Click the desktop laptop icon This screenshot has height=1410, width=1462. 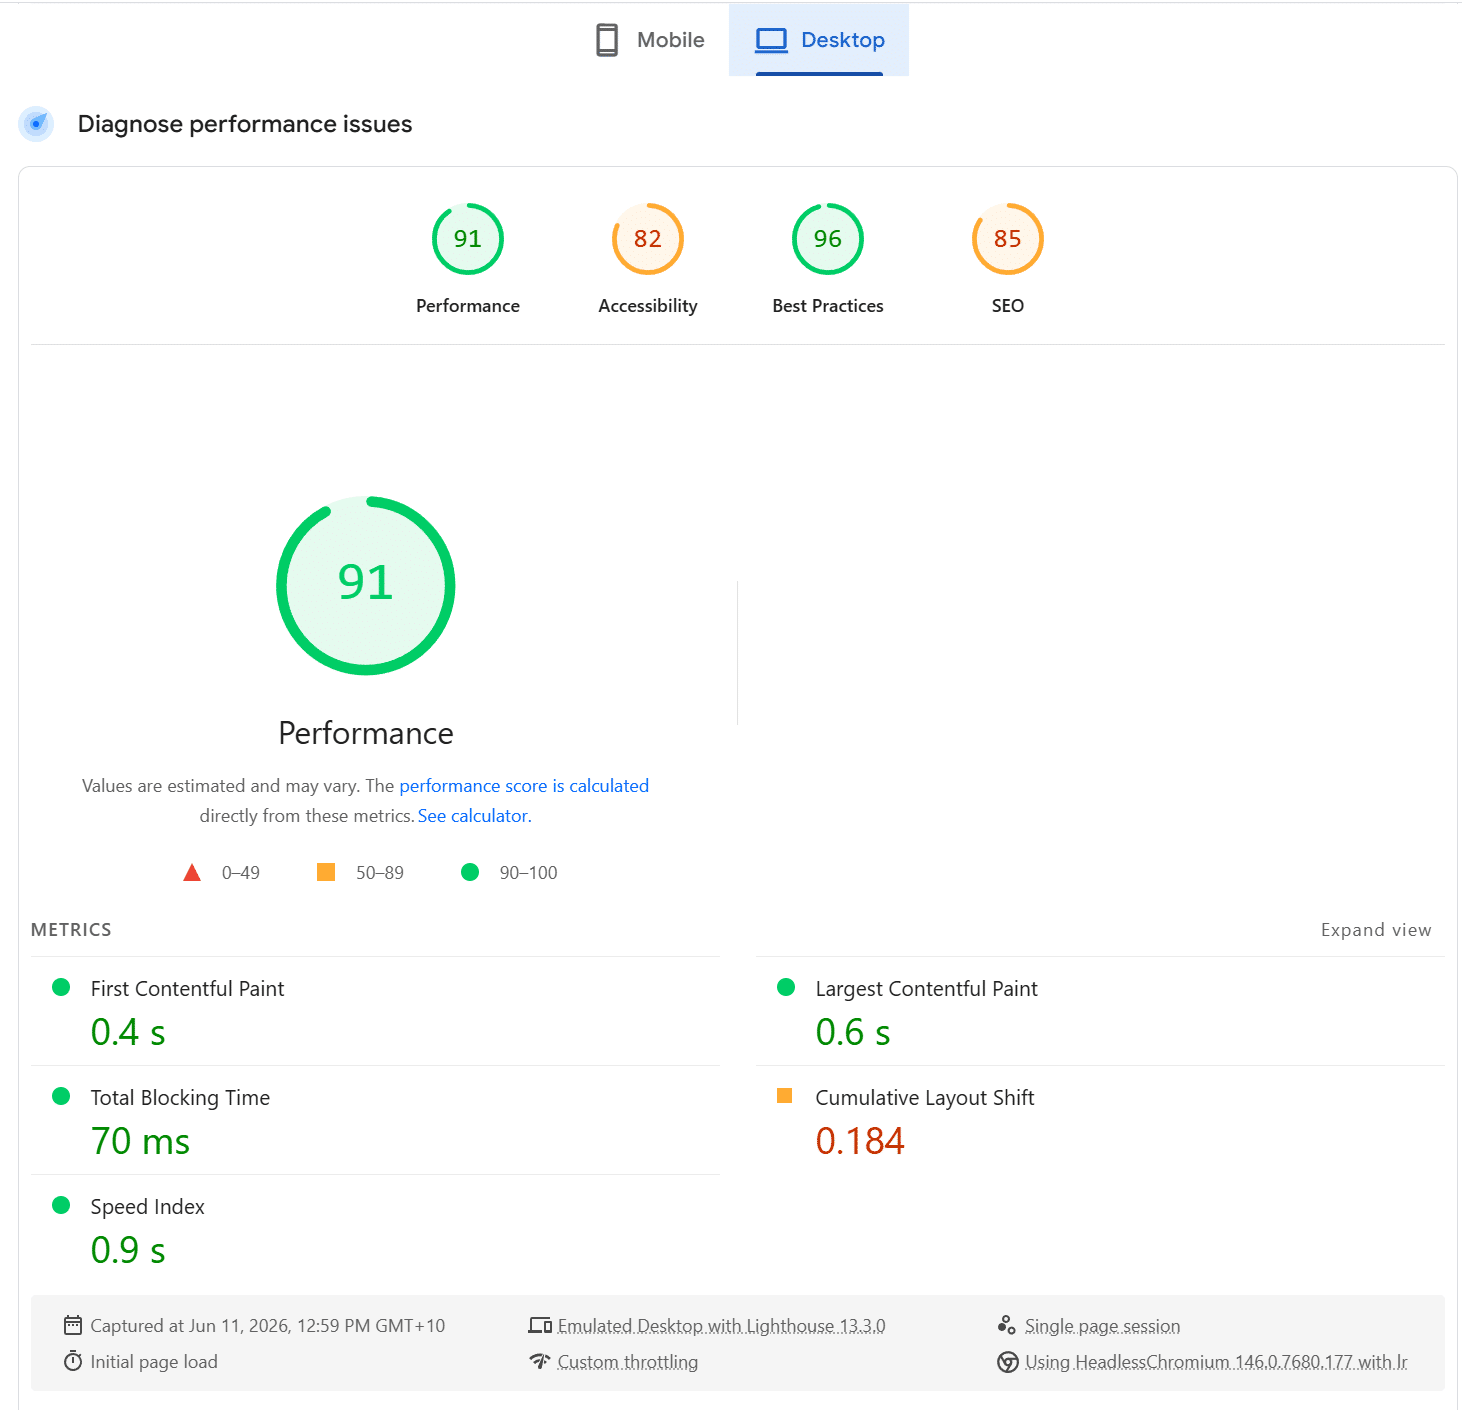[772, 40]
